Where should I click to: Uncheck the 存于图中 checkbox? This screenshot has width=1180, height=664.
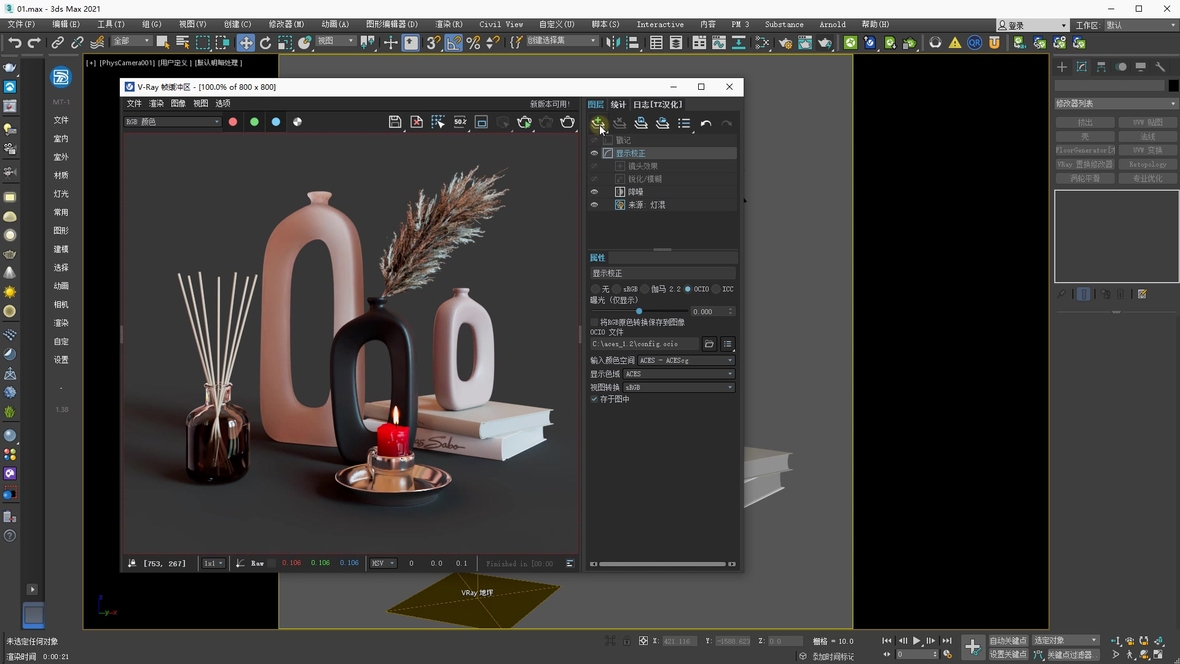point(594,399)
